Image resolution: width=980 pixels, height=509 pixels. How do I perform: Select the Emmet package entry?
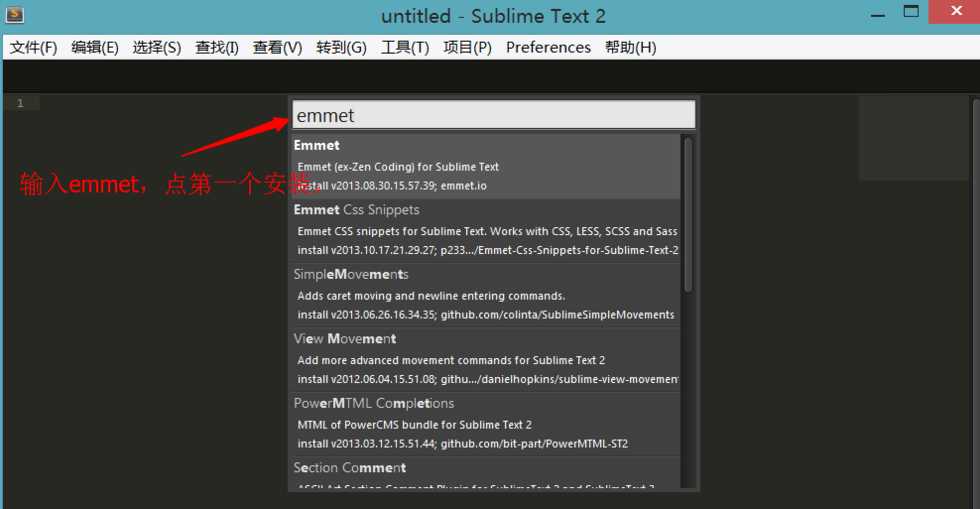pos(486,166)
